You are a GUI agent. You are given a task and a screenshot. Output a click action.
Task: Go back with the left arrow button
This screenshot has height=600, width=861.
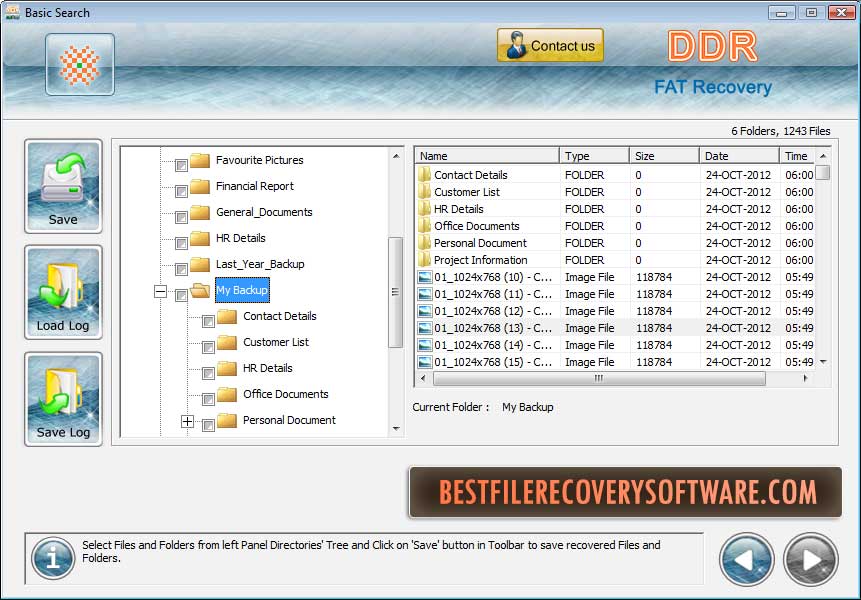point(746,559)
